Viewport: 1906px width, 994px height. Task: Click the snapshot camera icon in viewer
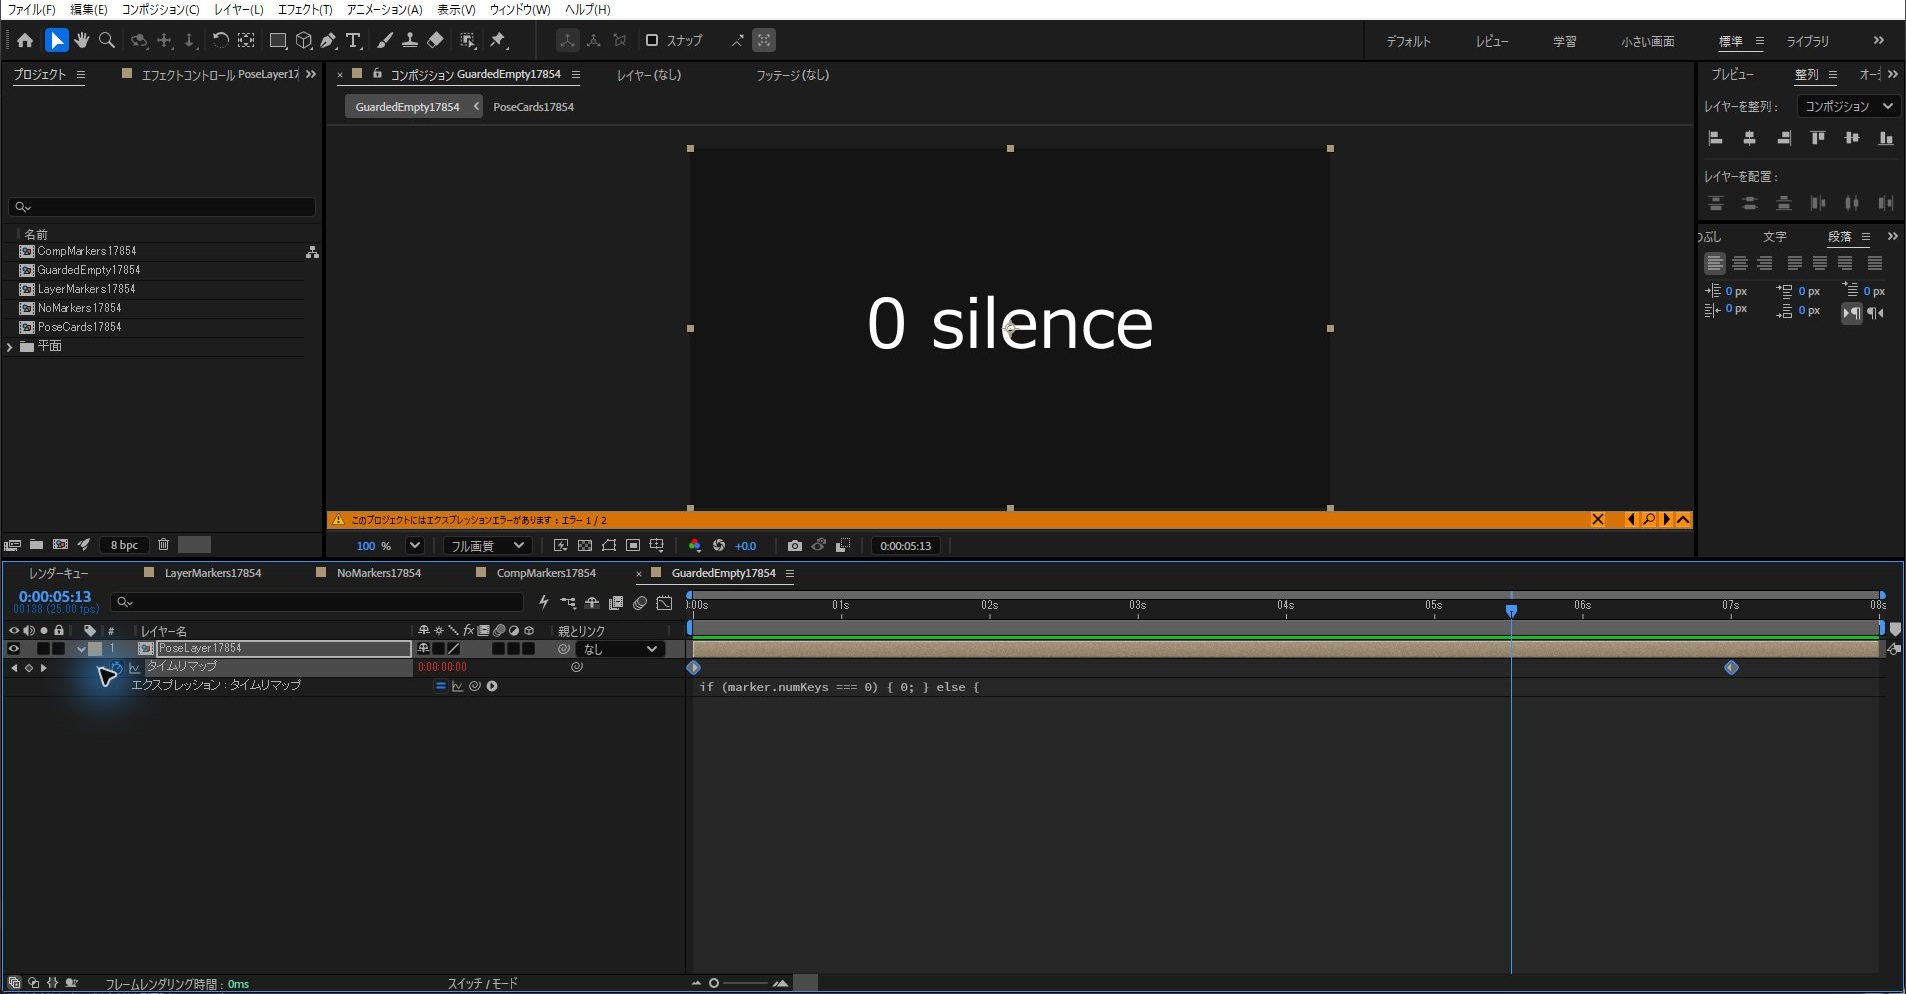point(794,545)
